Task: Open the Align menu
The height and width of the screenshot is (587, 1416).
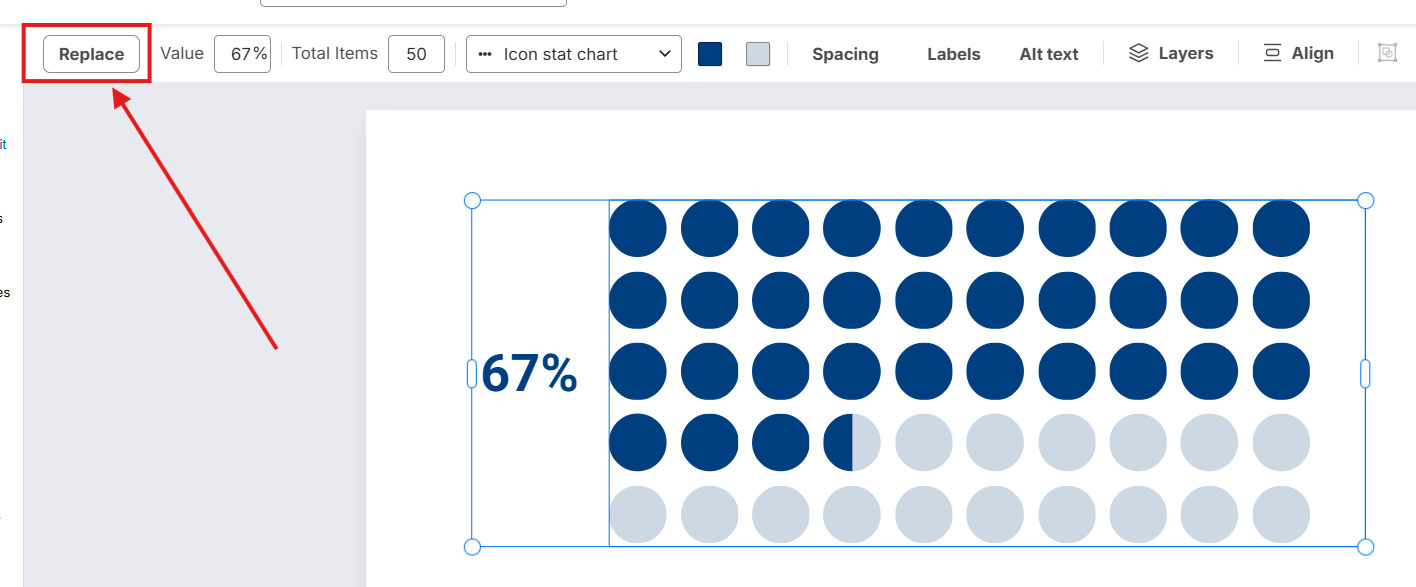Action: 1298,54
